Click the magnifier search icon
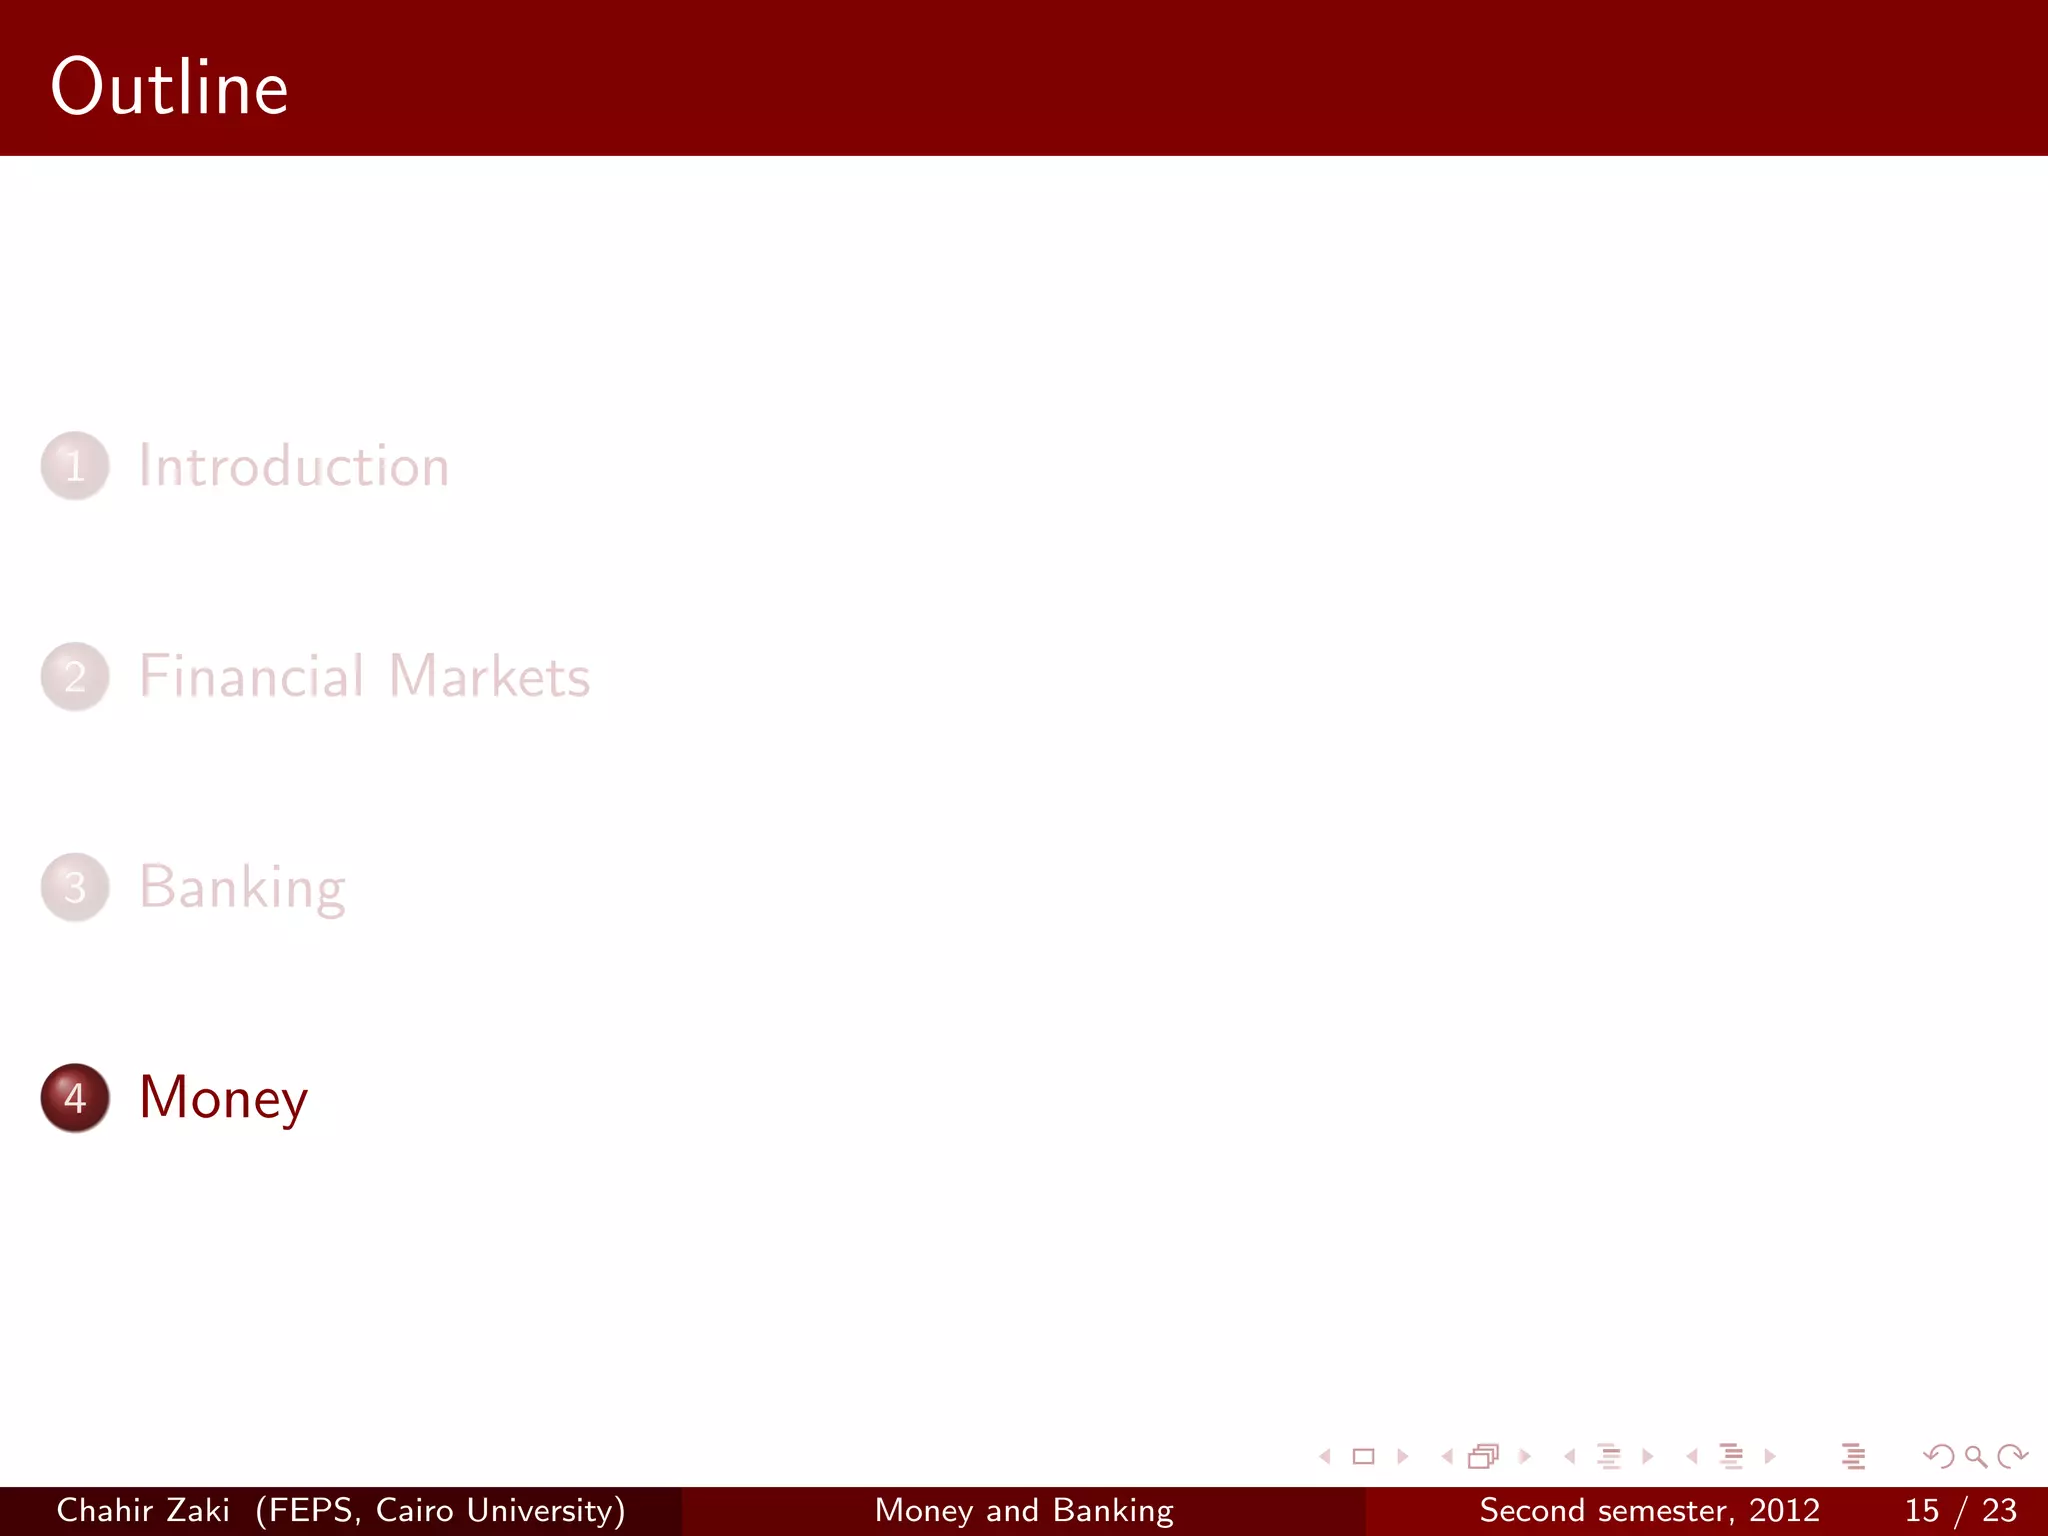This screenshot has height=1536, width=2048. pyautogui.click(x=1976, y=1457)
